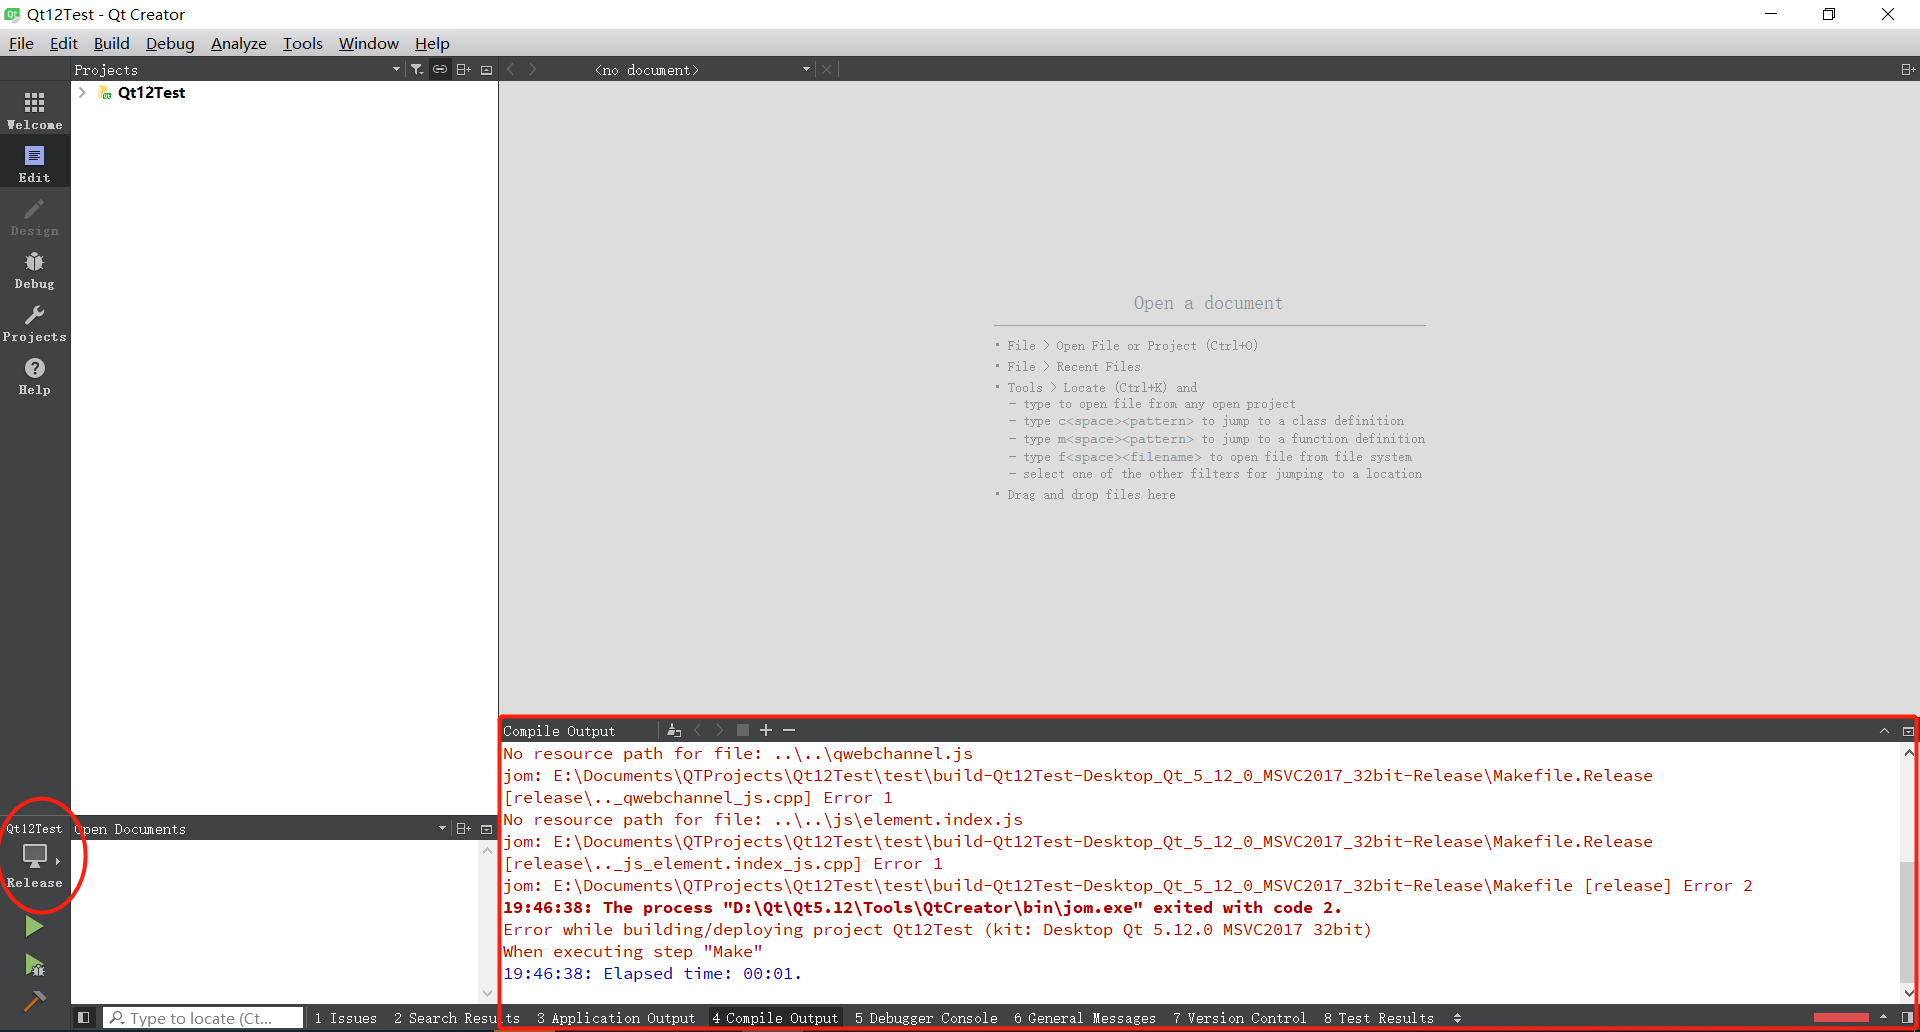Show the 8 Test Results pane
This screenshot has width=1920, height=1032.
(1379, 1018)
